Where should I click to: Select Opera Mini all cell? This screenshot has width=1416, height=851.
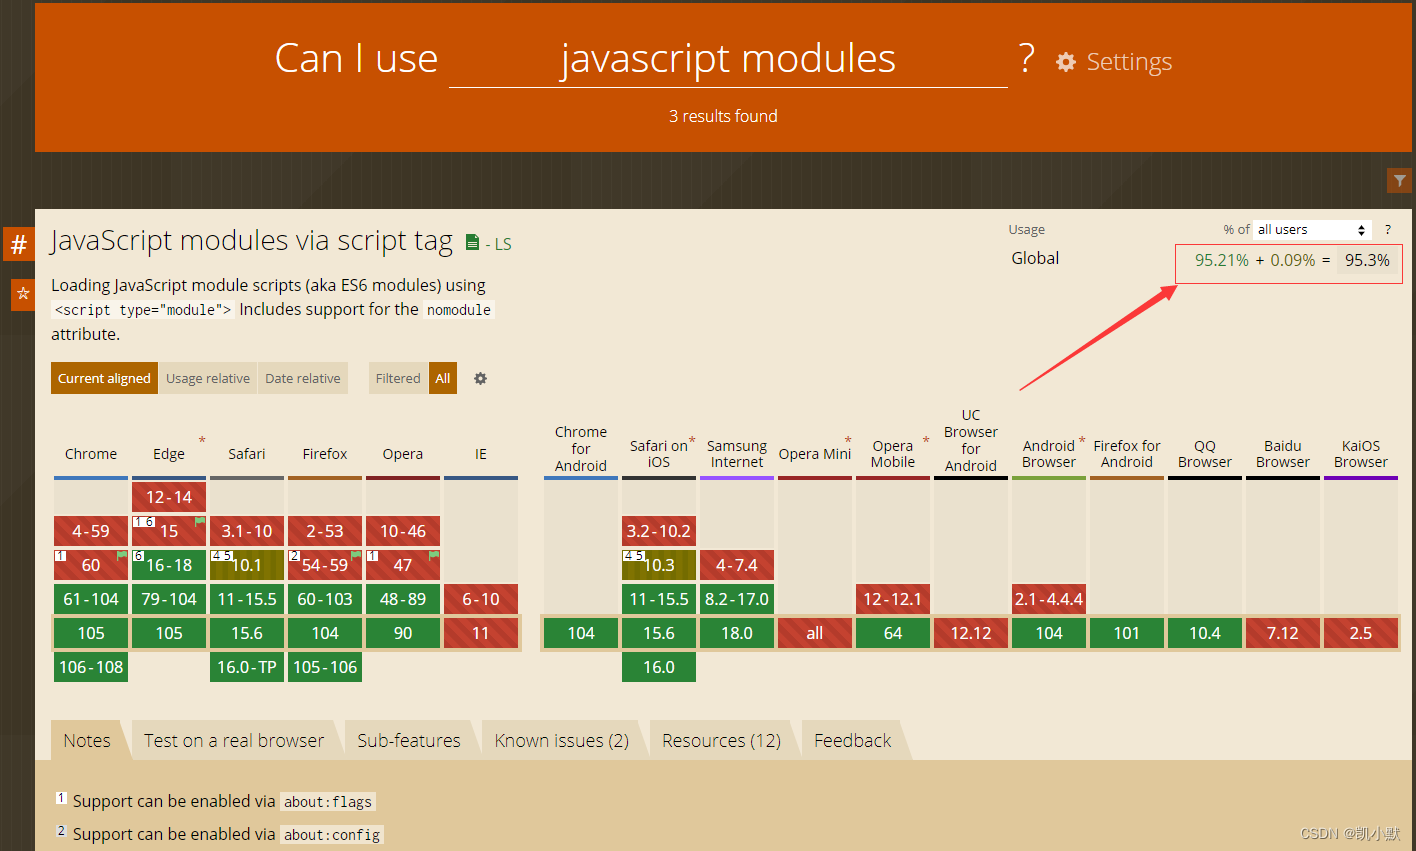pyautogui.click(x=815, y=633)
